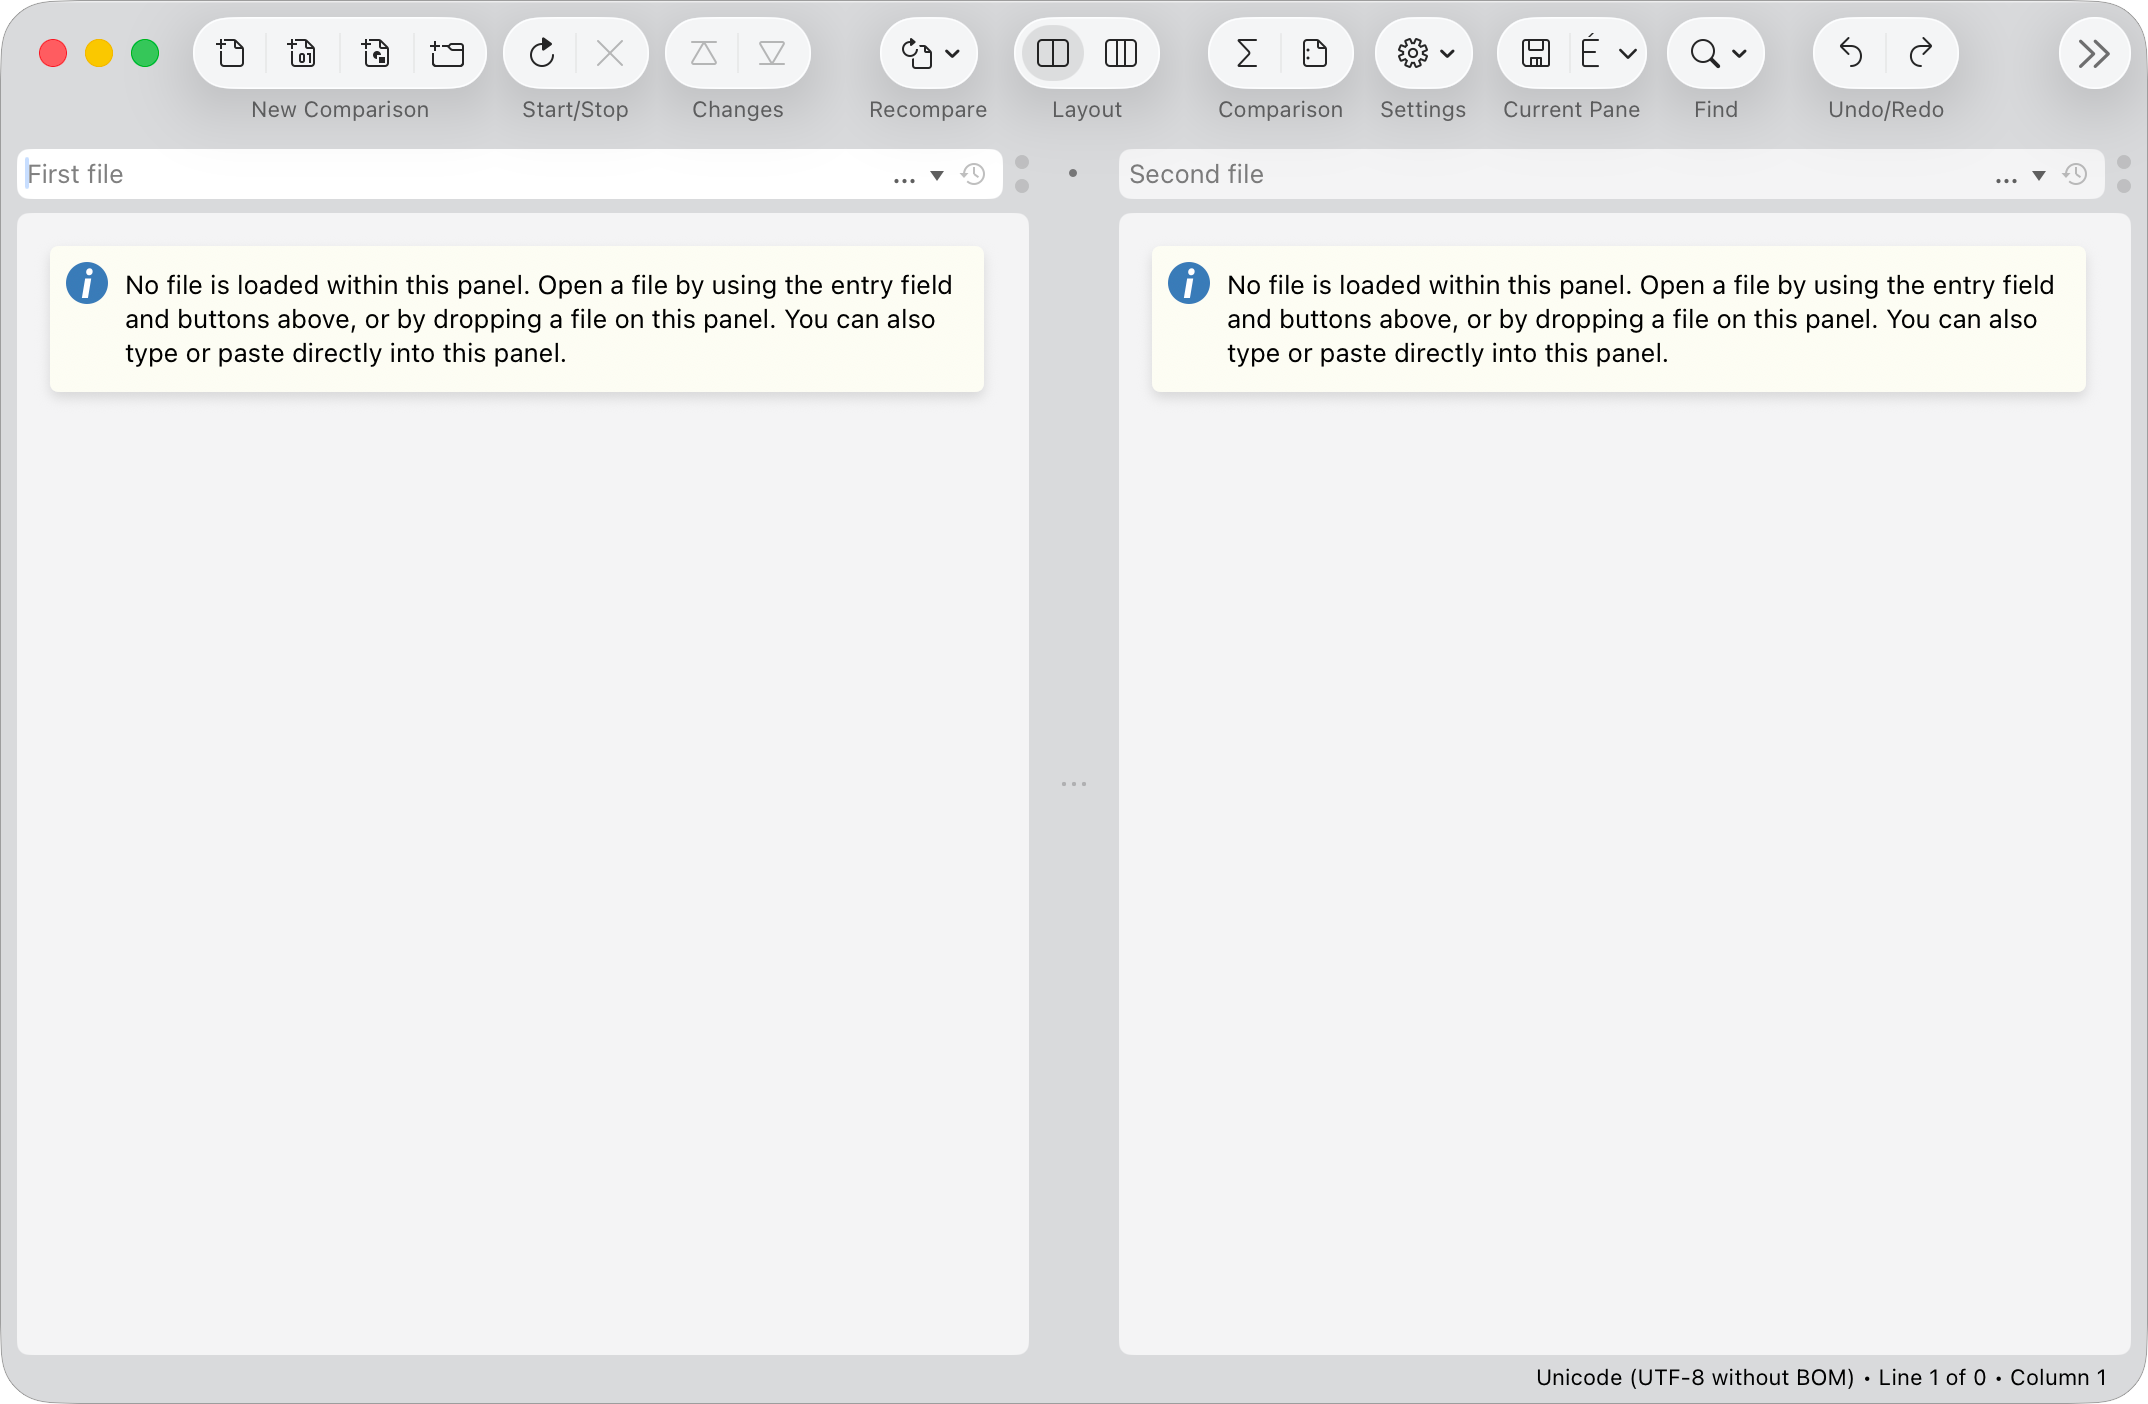Open the Settings gear dropdown
This screenshot has width=2148, height=1404.
[x=1424, y=53]
